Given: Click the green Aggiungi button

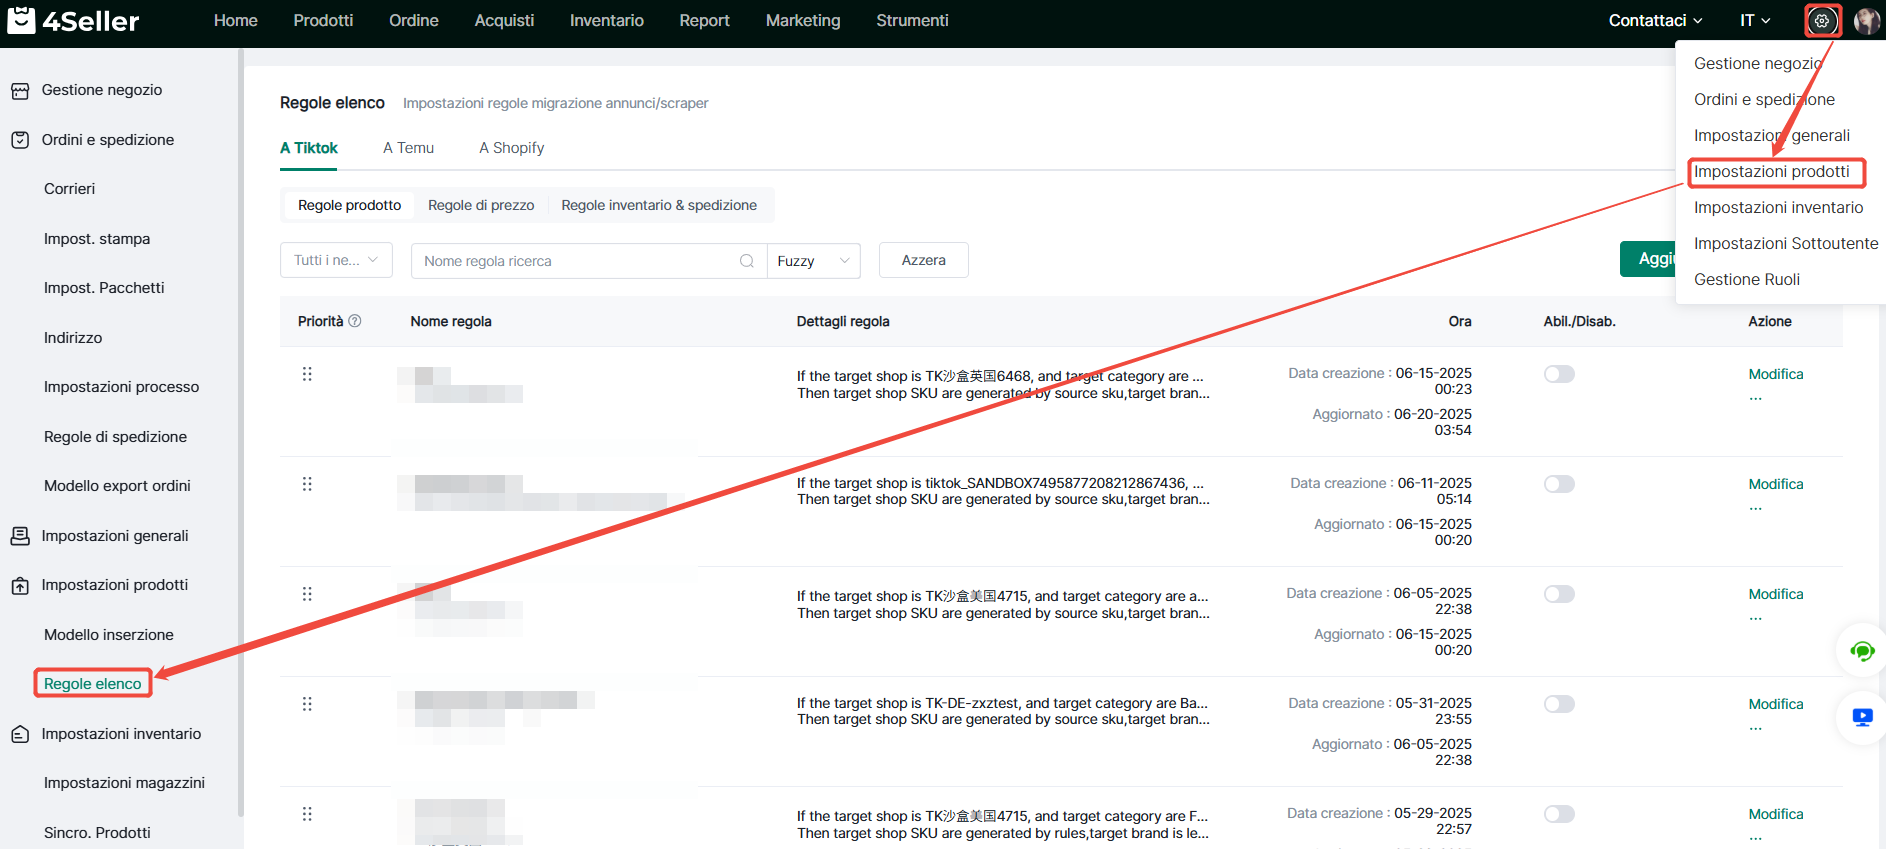Looking at the screenshot, I should pyautogui.click(x=1648, y=259).
